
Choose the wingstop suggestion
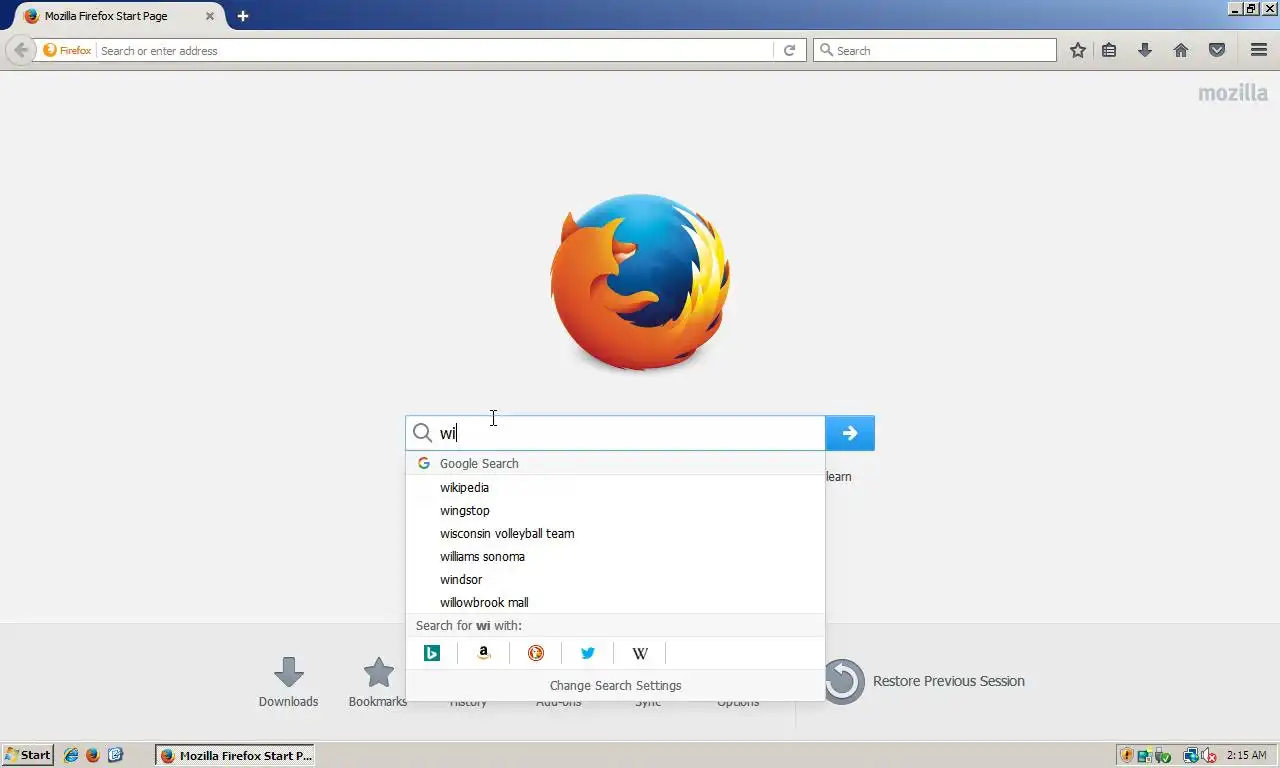[615, 510]
